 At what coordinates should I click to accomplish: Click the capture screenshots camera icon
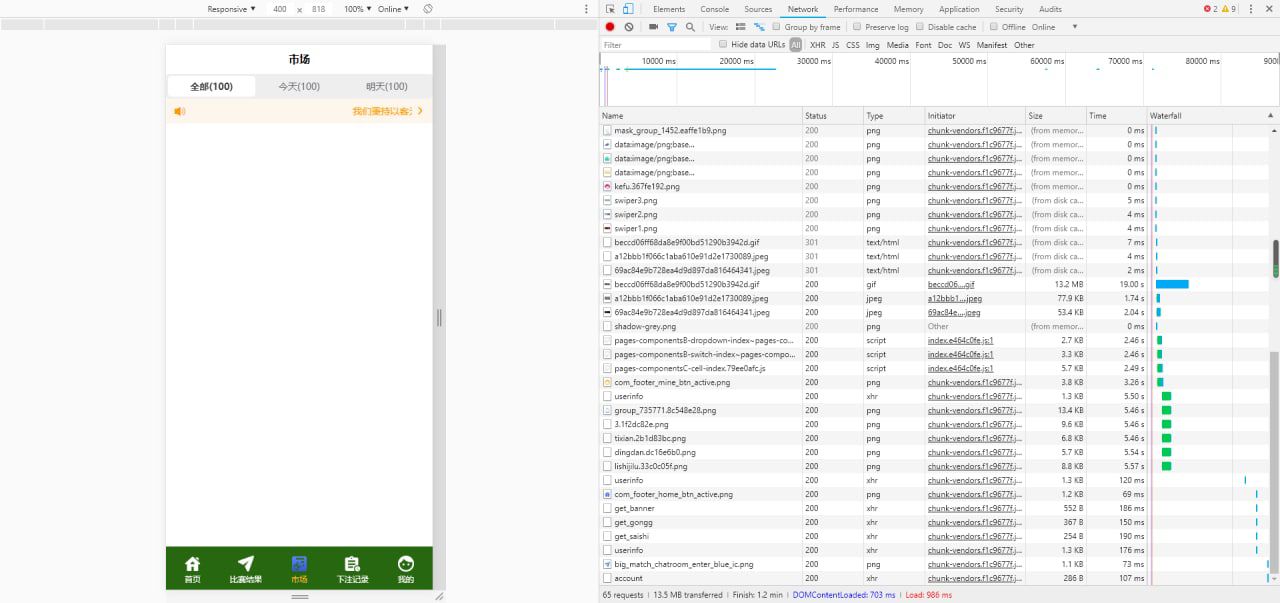click(x=653, y=27)
